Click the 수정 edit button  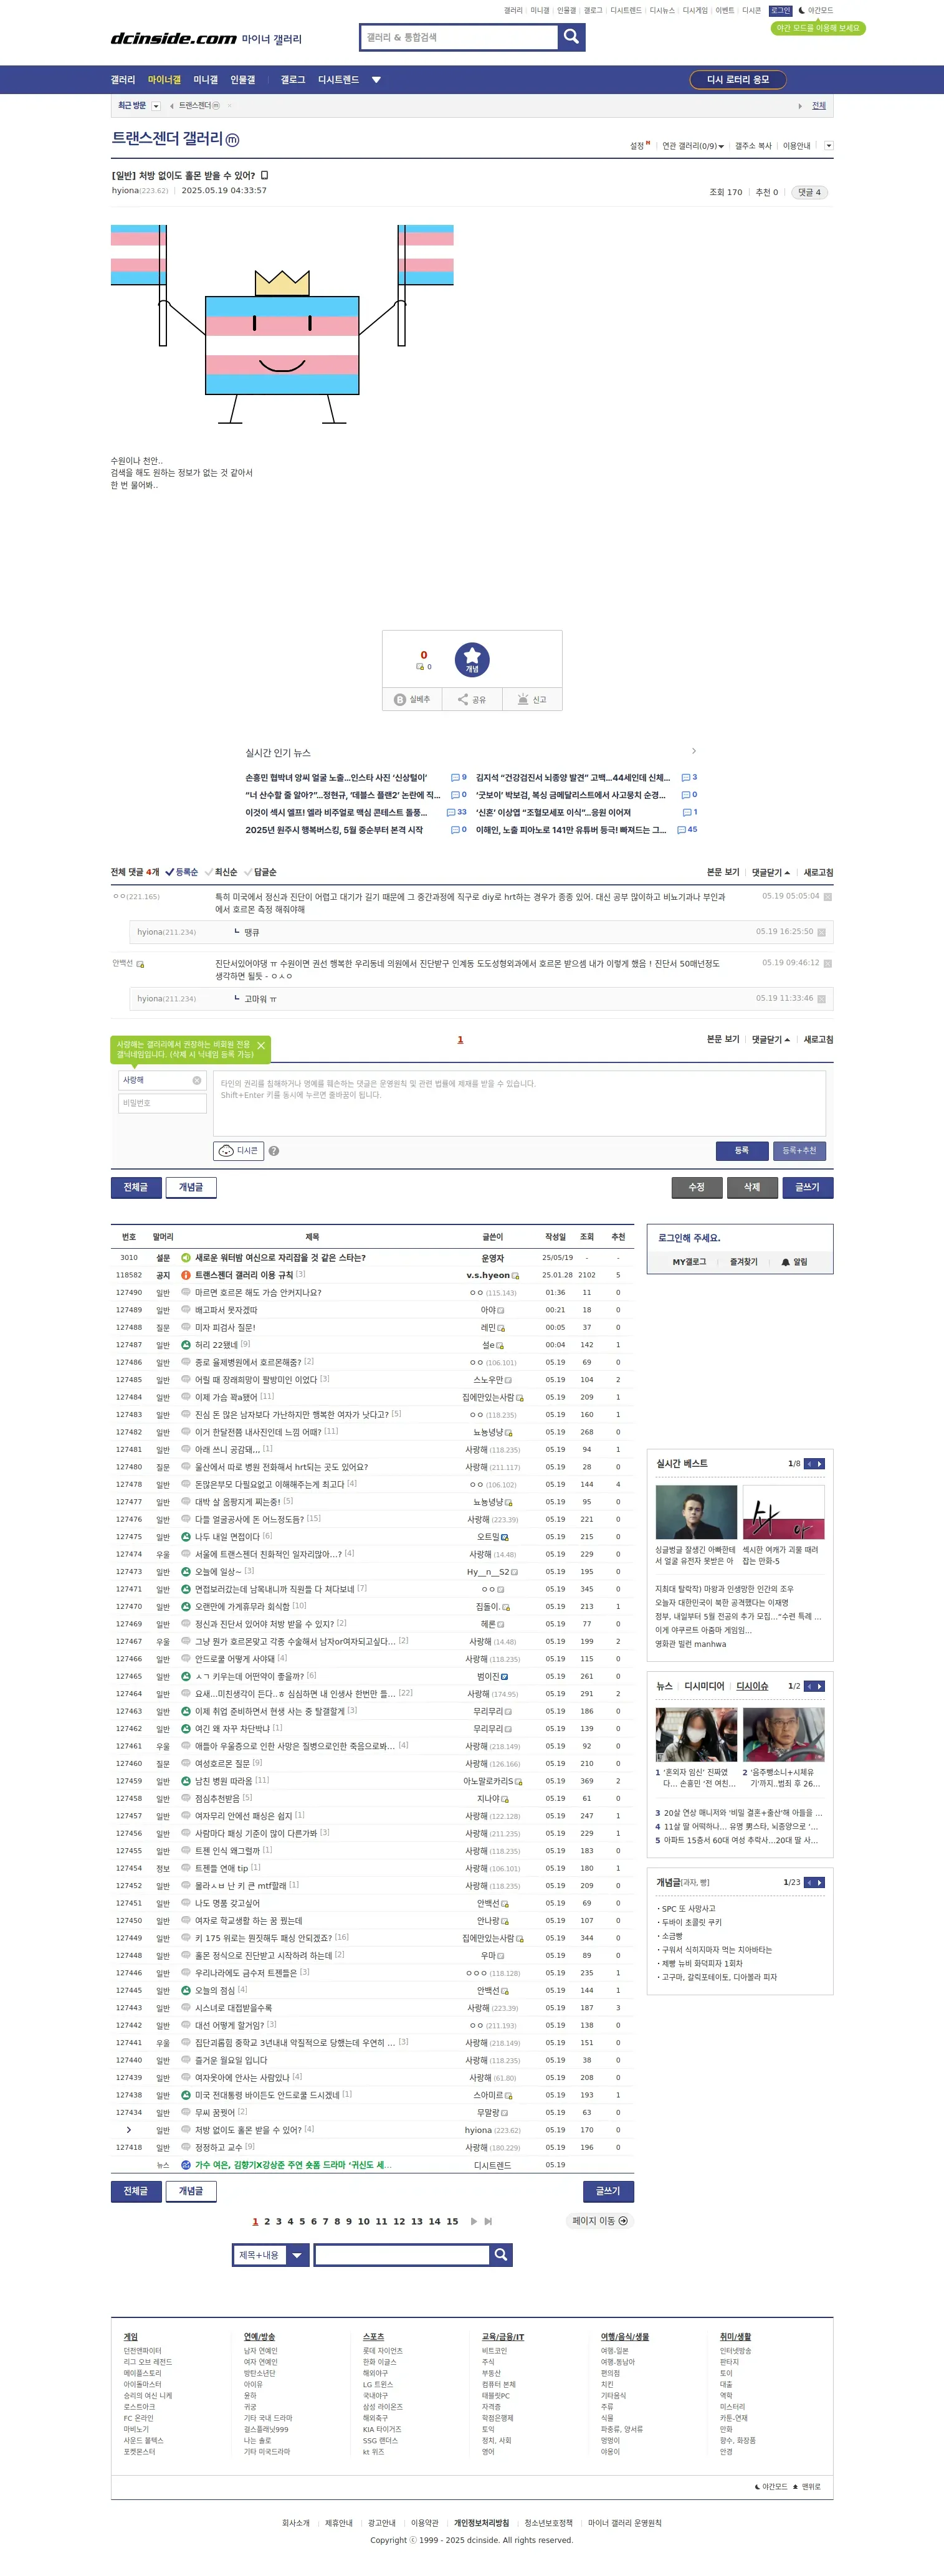pos(696,1187)
